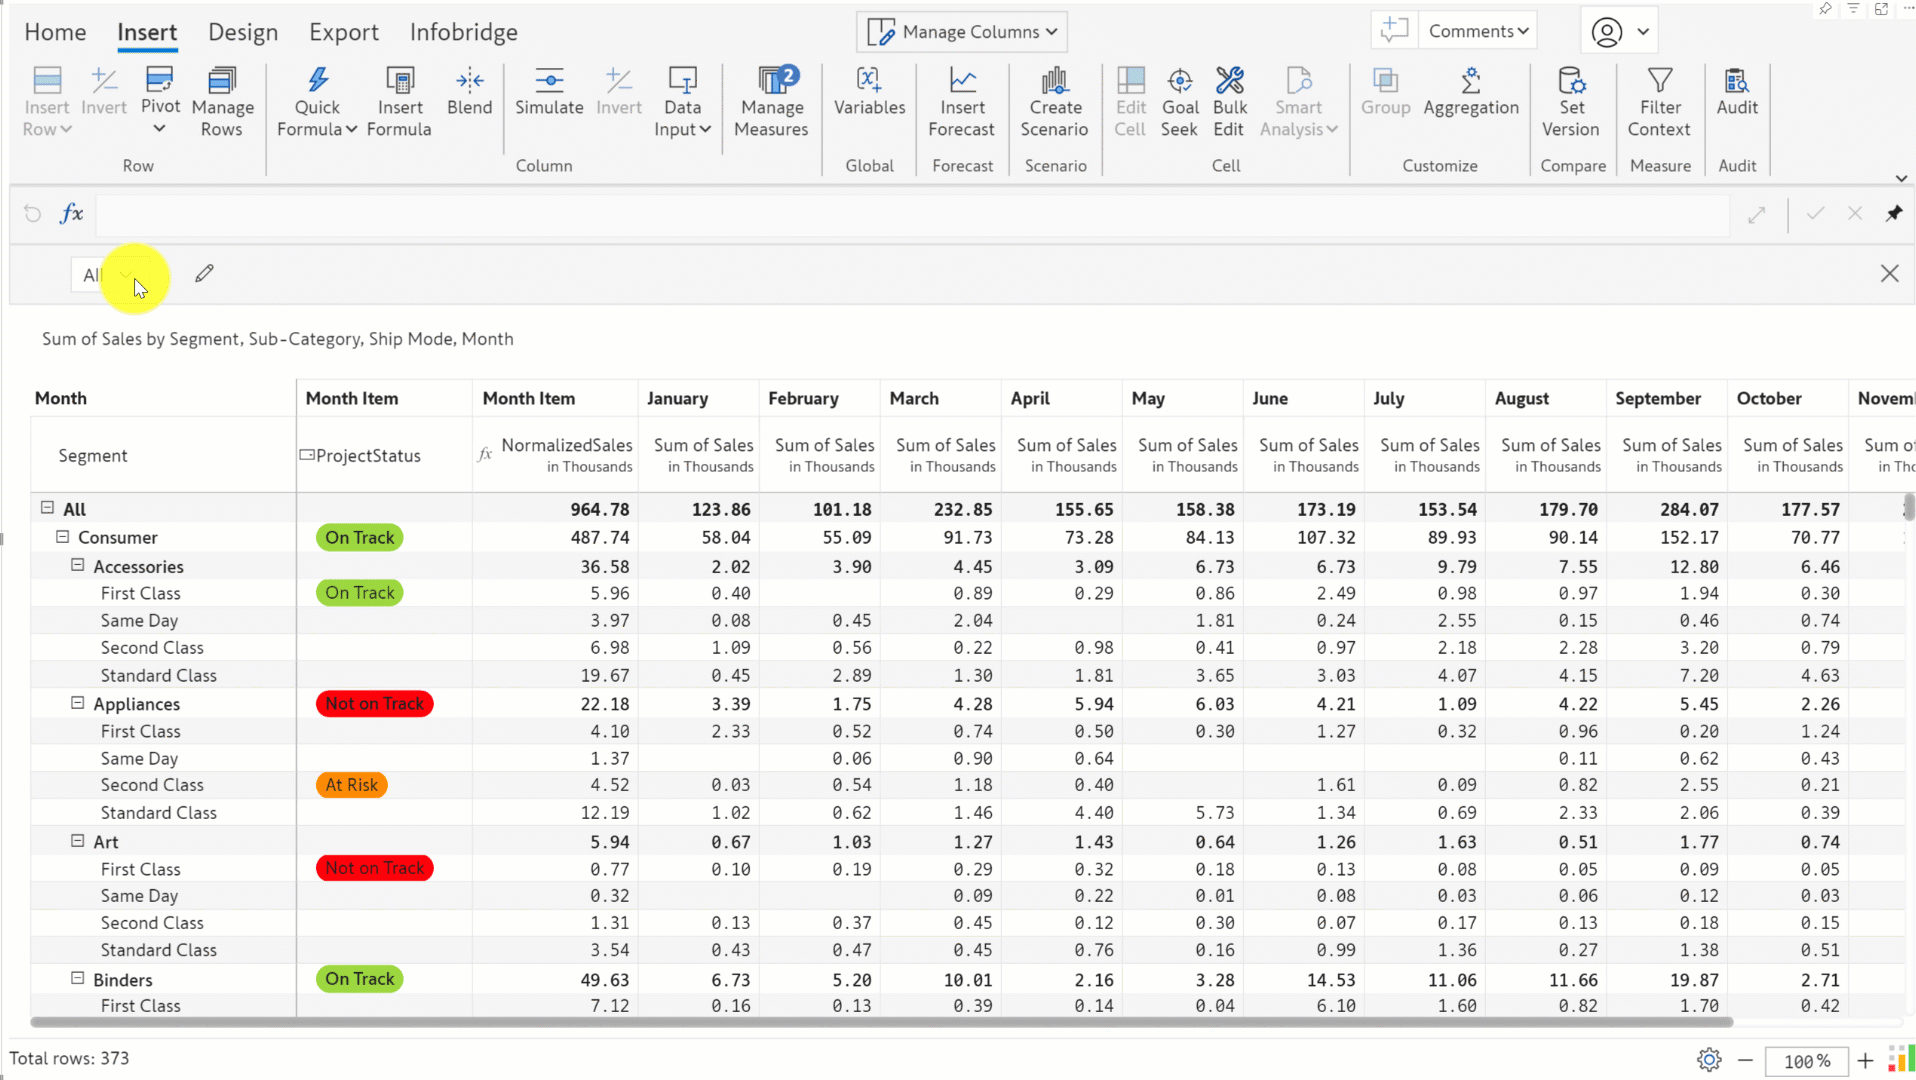Switch to the Design tab
Image resolution: width=1916 pixels, height=1080 pixels.
coord(243,32)
